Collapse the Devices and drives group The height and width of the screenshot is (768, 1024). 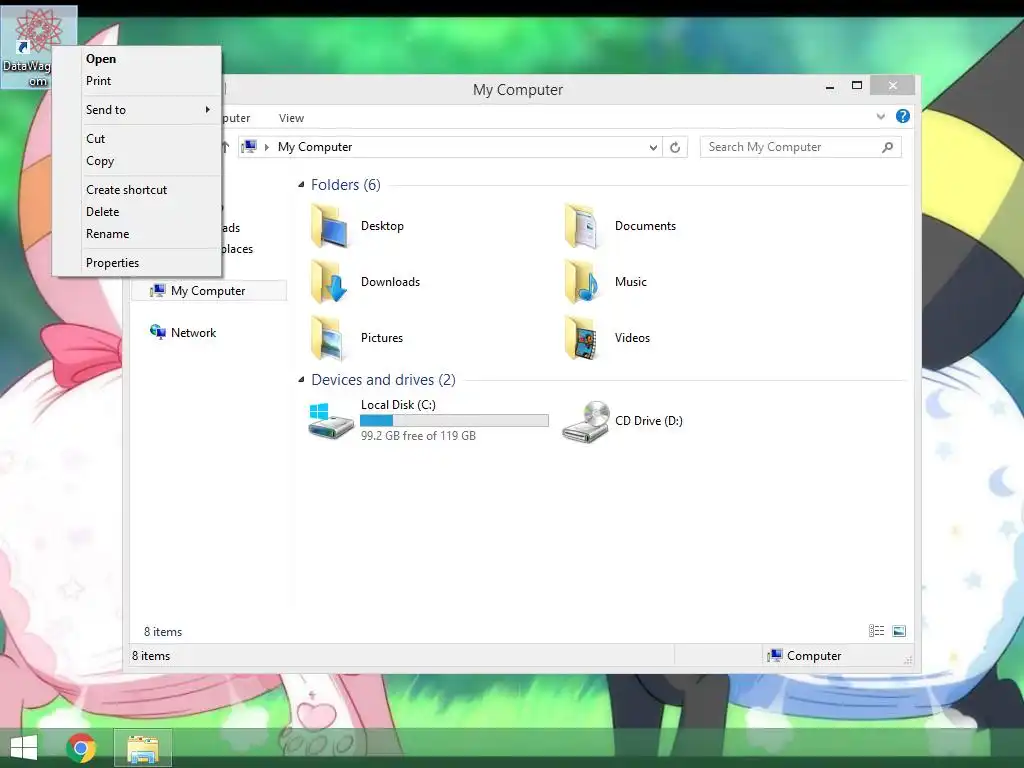pyautogui.click(x=301, y=379)
